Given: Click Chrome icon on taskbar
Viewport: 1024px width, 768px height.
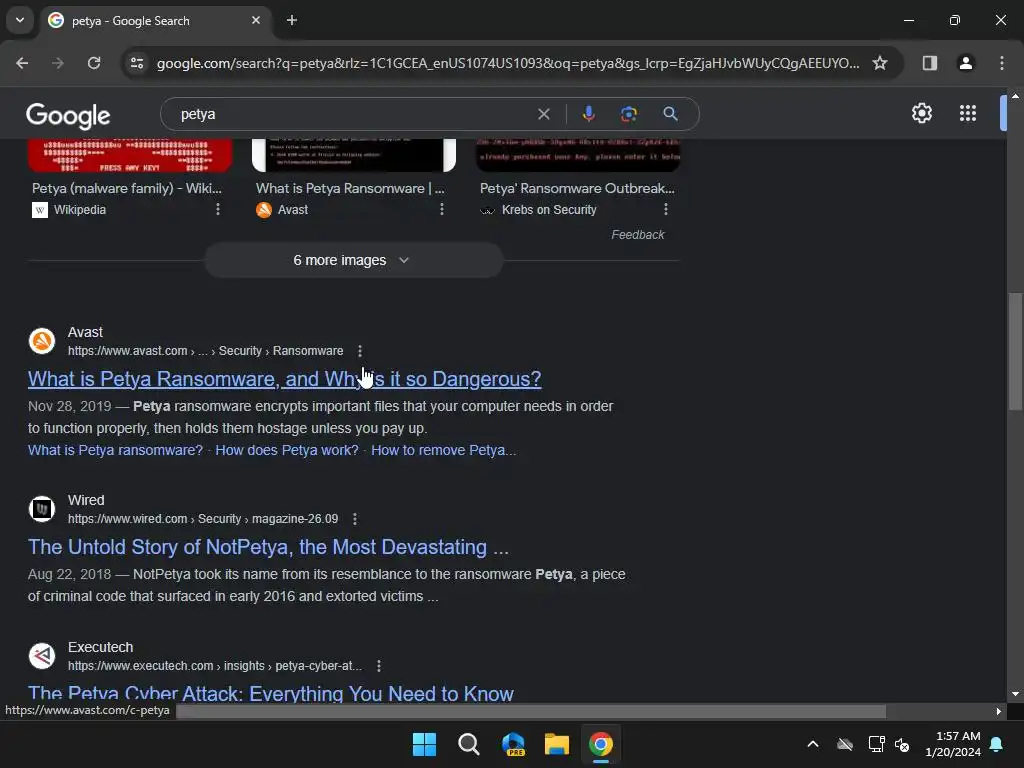Looking at the screenshot, I should [601, 744].
